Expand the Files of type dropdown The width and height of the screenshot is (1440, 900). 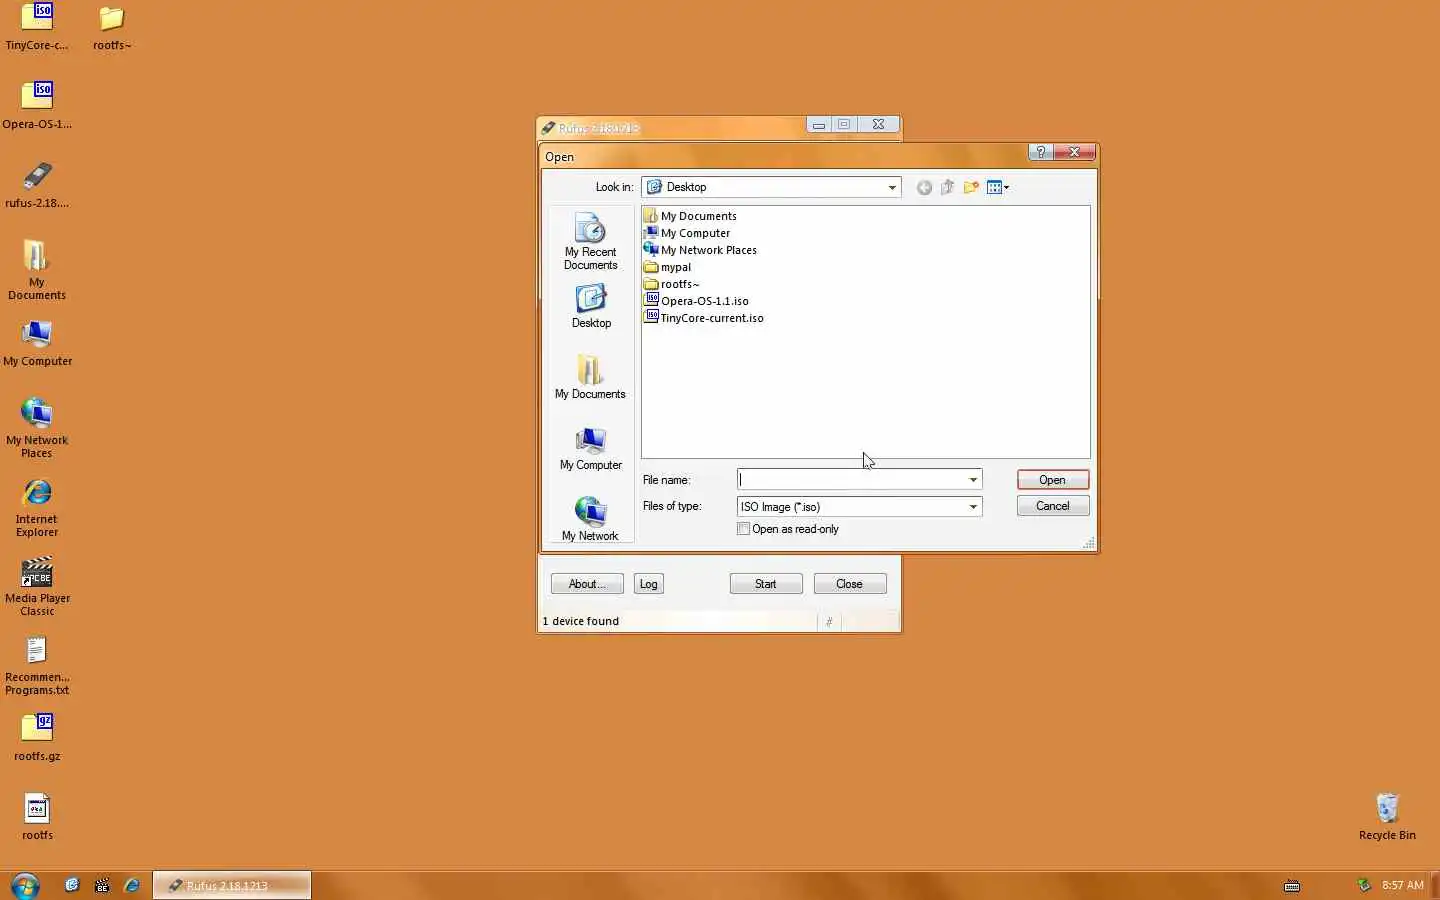click(x=973, y=507)
